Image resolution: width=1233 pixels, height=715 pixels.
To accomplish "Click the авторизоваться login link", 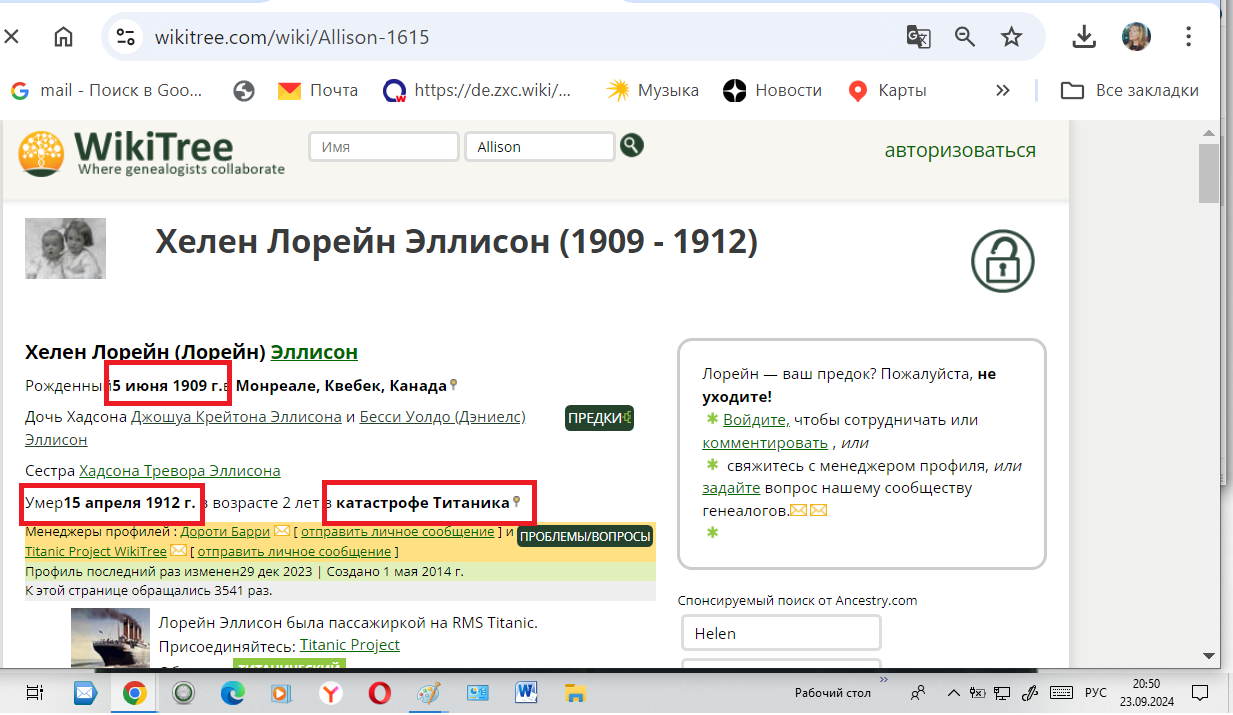I will [x=959, y=150].
